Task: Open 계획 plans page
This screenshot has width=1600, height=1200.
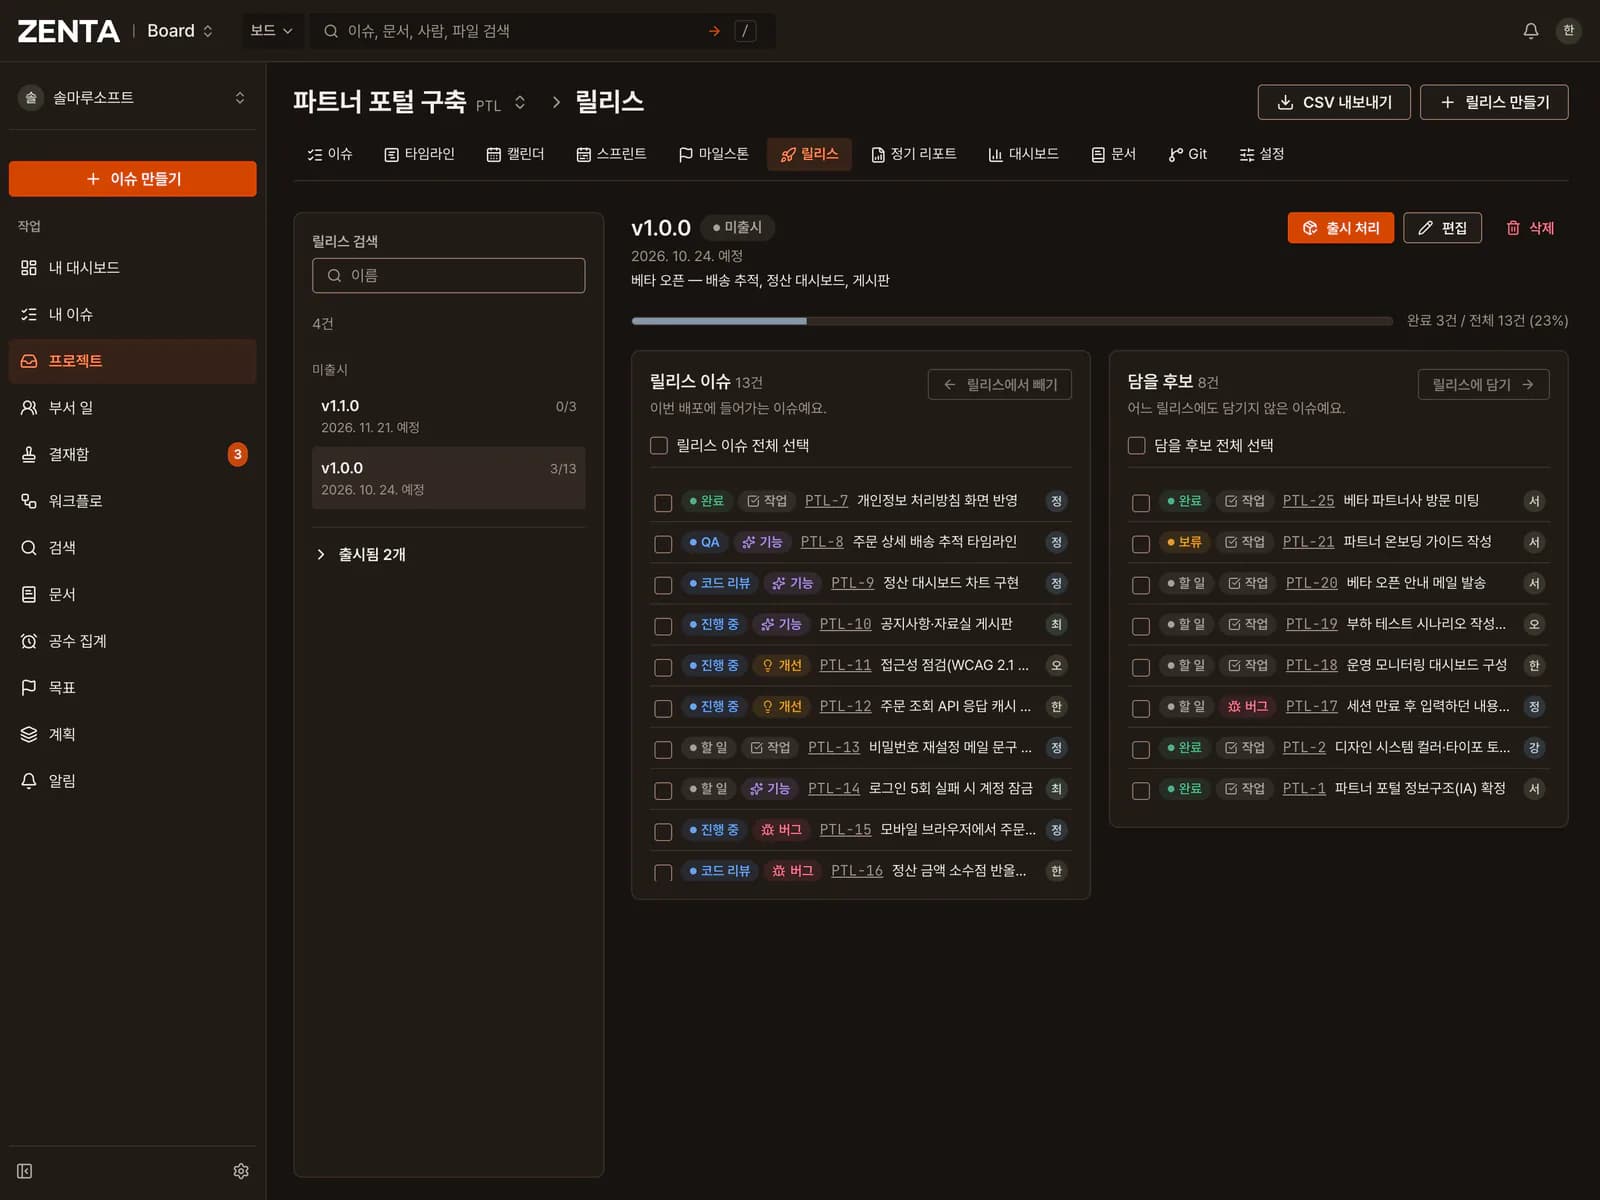Action: (132, 734)
